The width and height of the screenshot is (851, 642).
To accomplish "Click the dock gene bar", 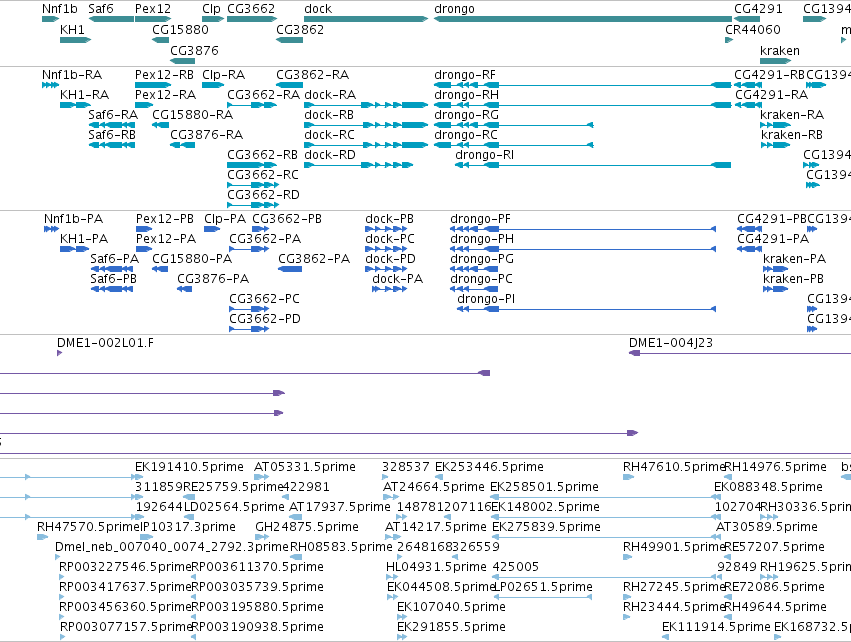I will [366, 19].
